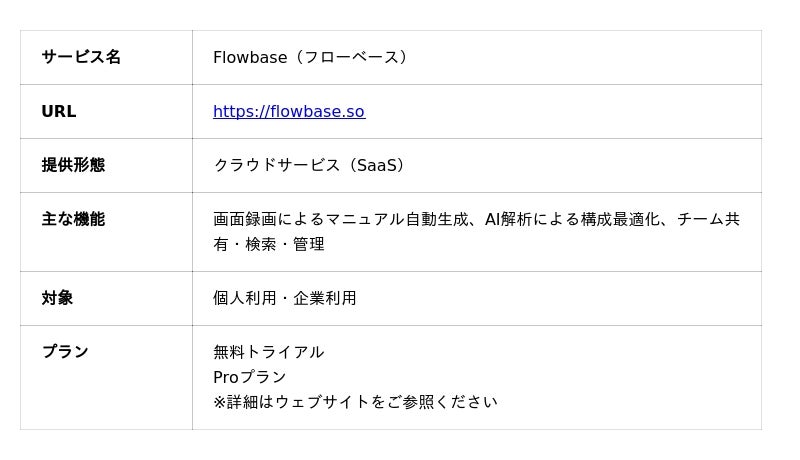Click the ※詳細はウェブサイト note line

(x=355, y=402)
